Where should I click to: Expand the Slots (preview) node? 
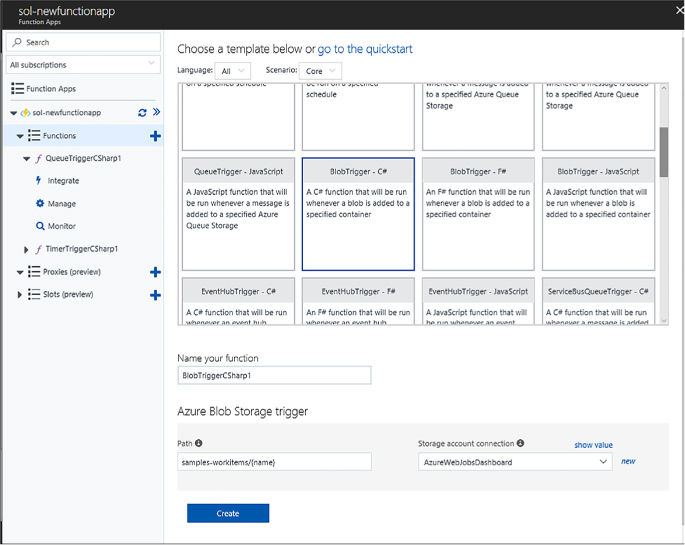[x=20, y=295]
